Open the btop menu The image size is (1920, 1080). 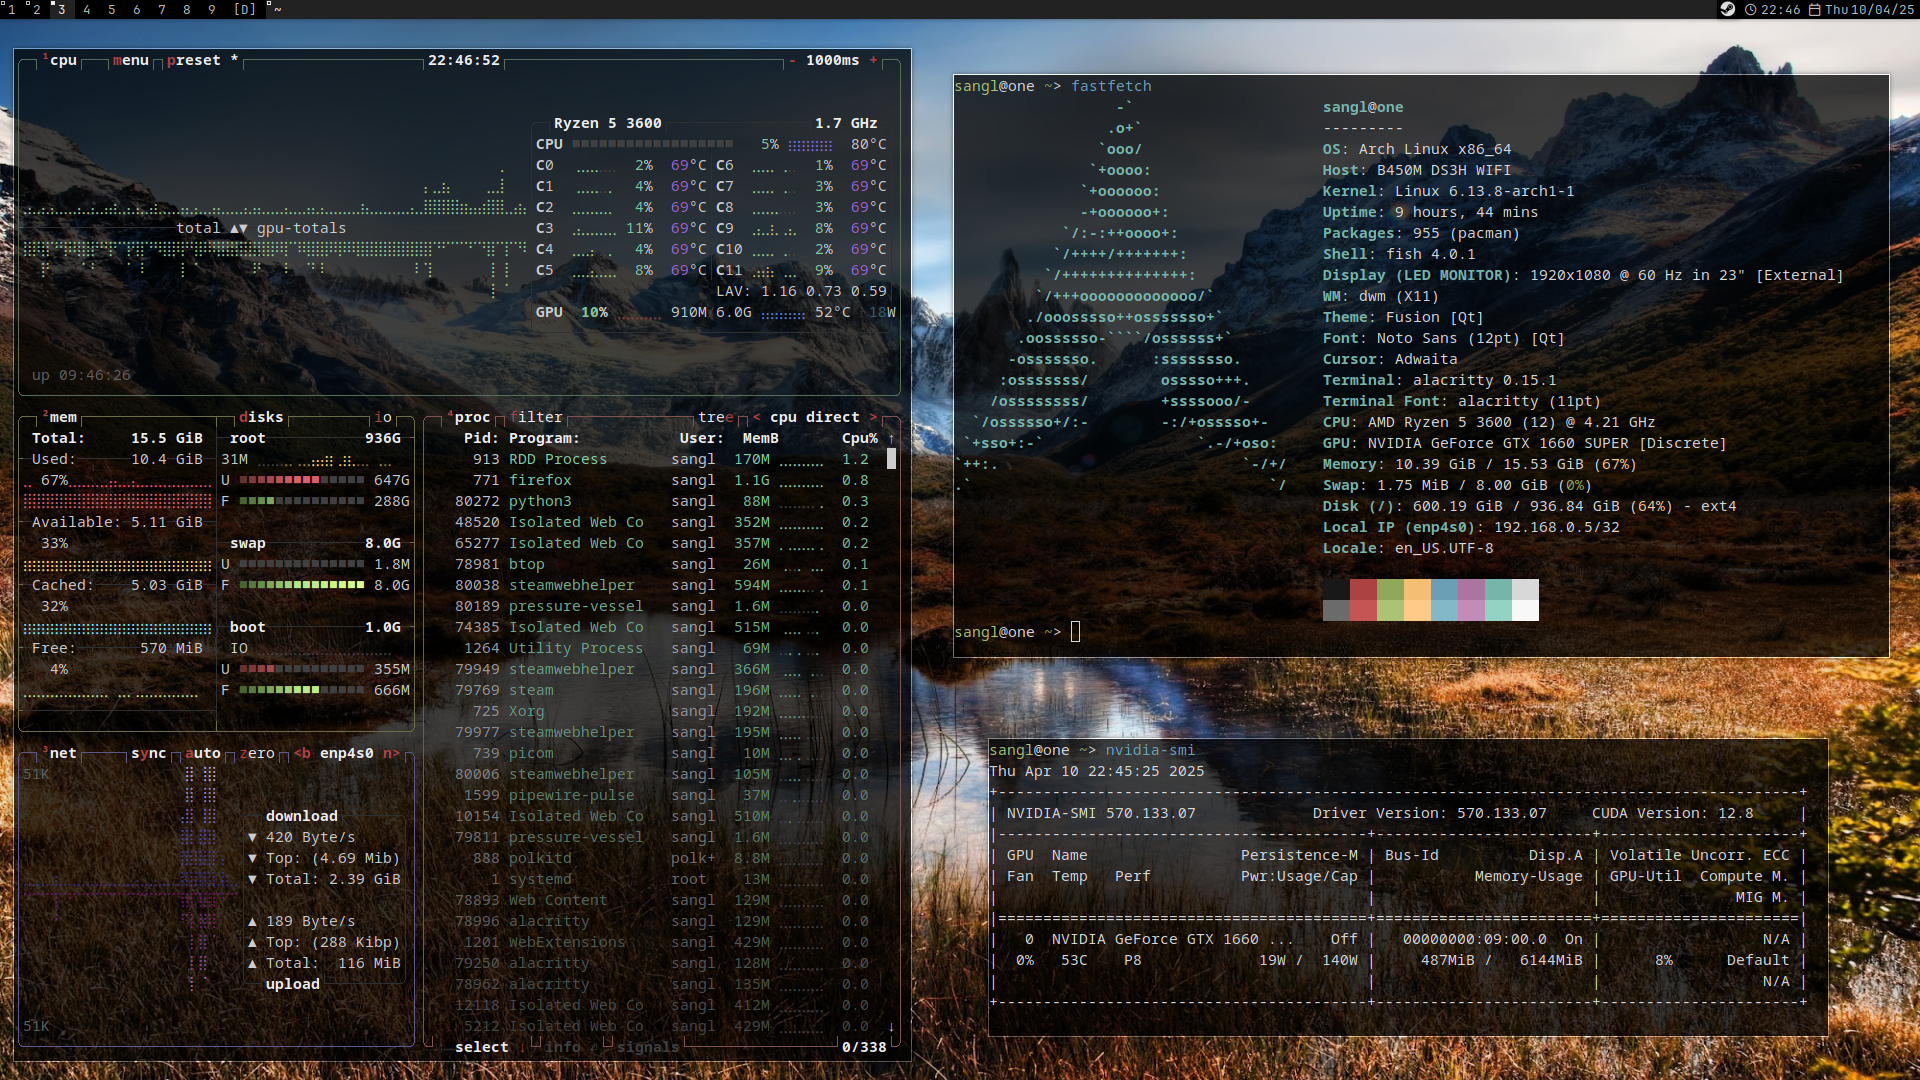(x=130, y=60)
